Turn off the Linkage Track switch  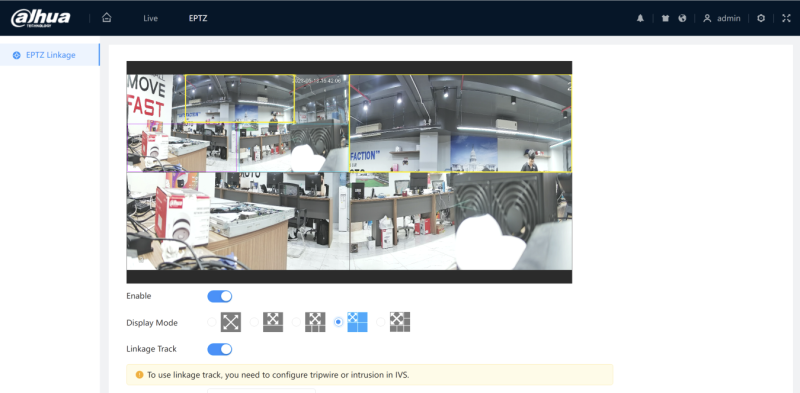pos(219,349)
